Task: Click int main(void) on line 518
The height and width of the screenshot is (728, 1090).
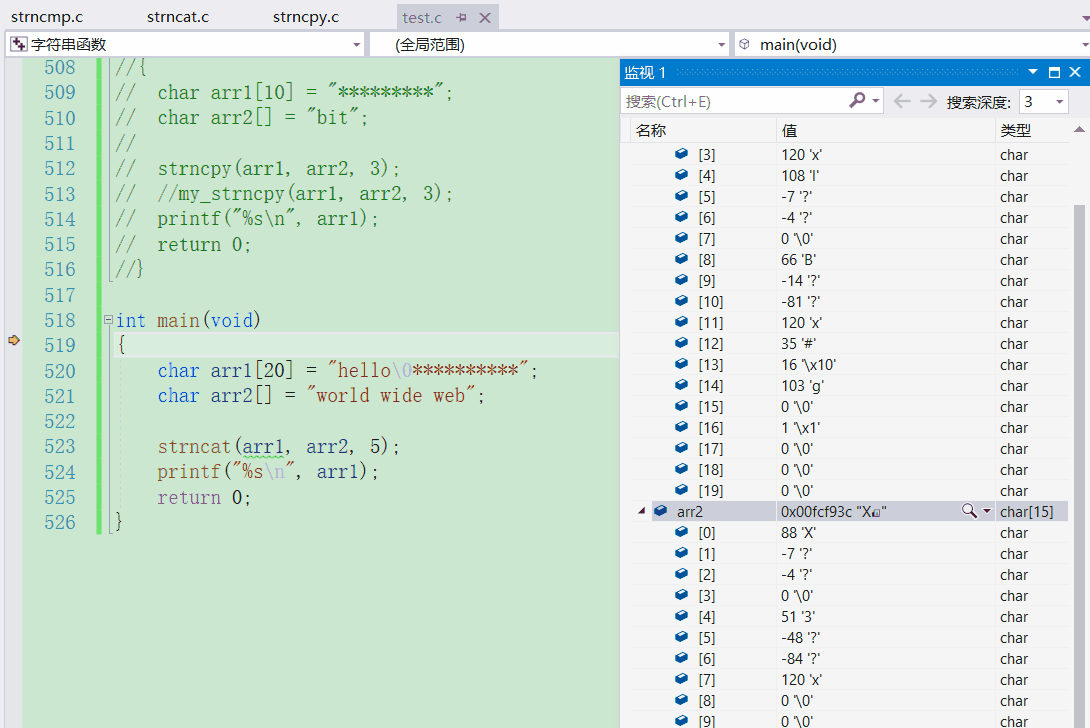Action: coord(188,320)
